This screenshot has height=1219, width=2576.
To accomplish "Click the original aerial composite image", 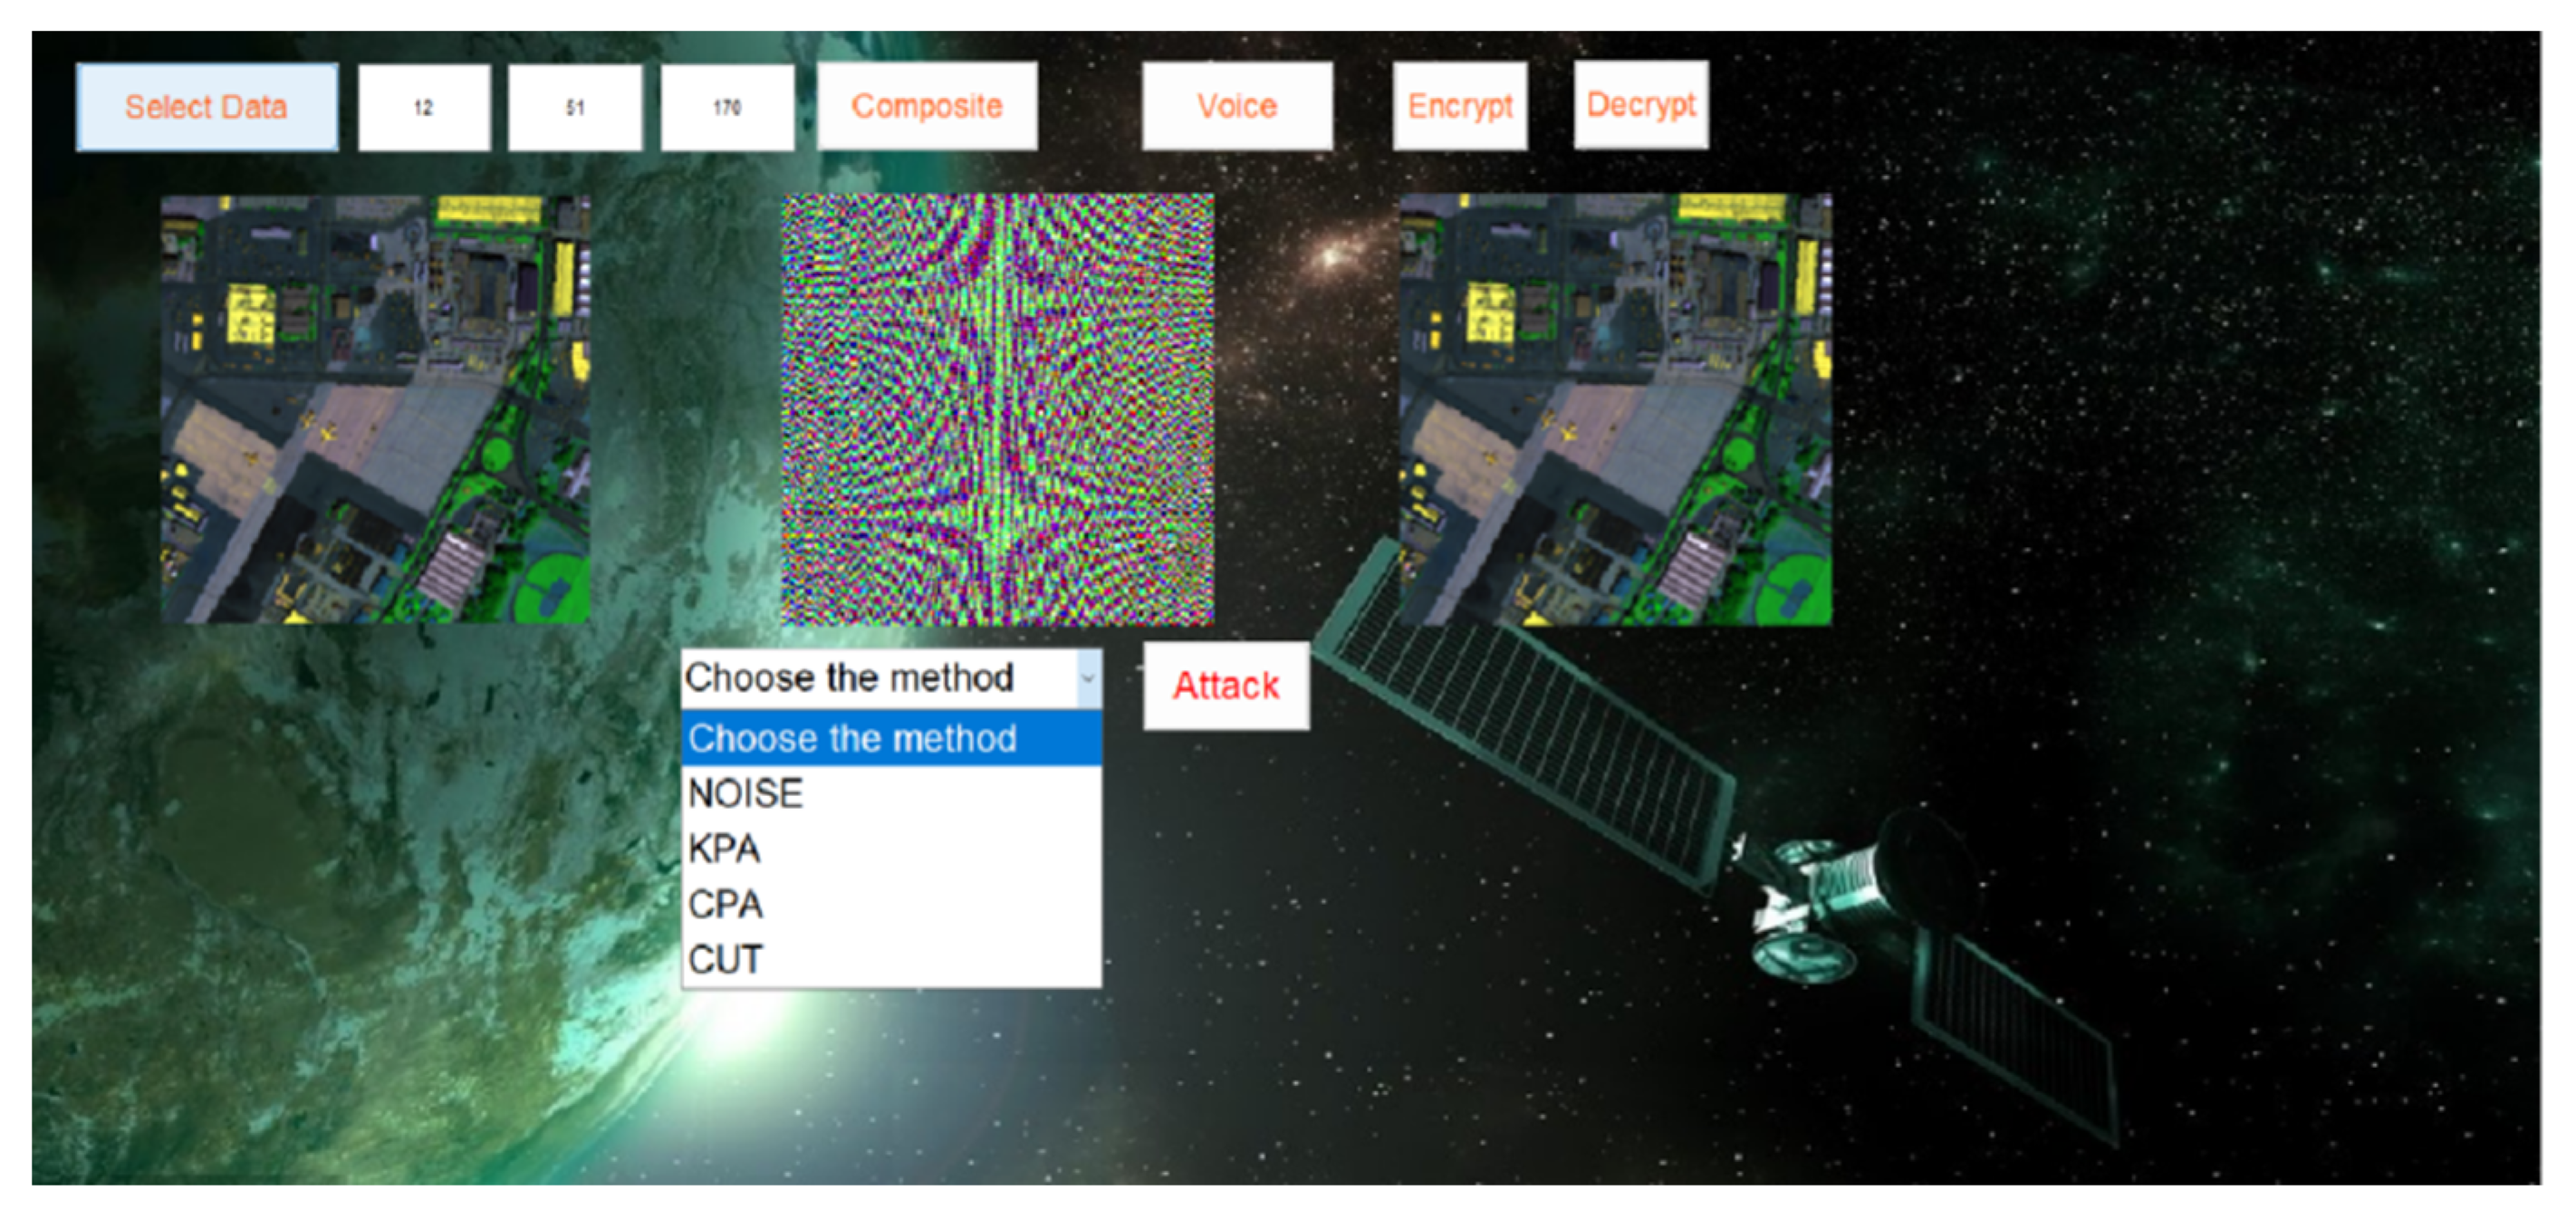I will pyautogui.click(x=376, y=409).
